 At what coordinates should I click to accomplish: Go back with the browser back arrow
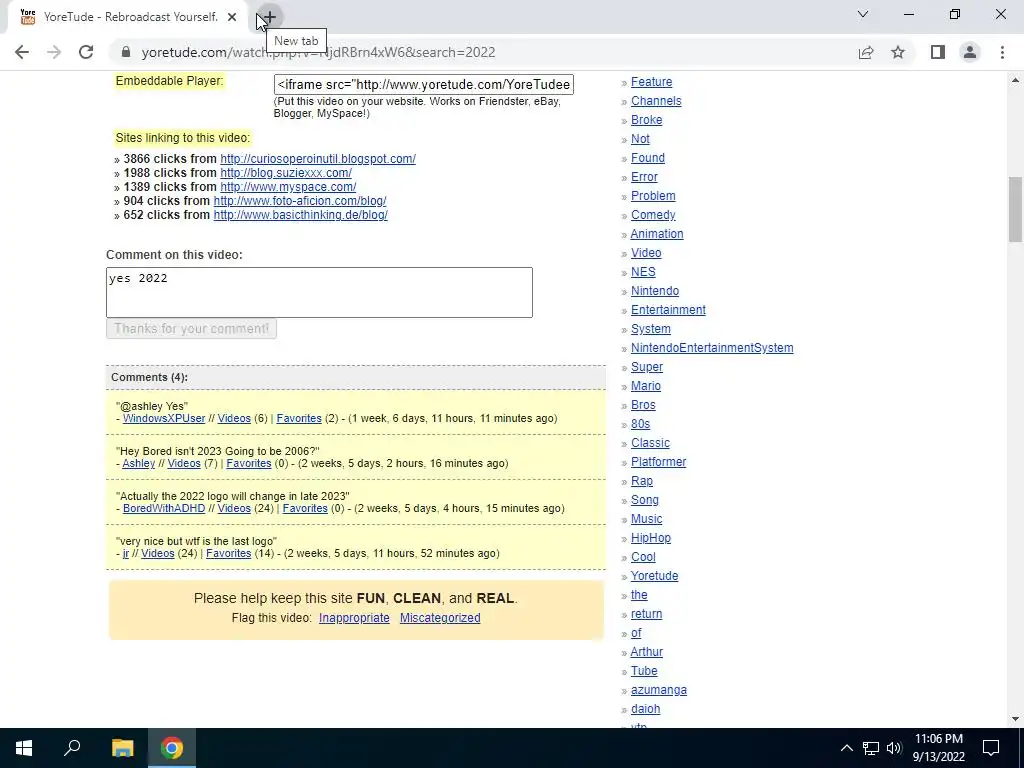click(x=22, y=52)
